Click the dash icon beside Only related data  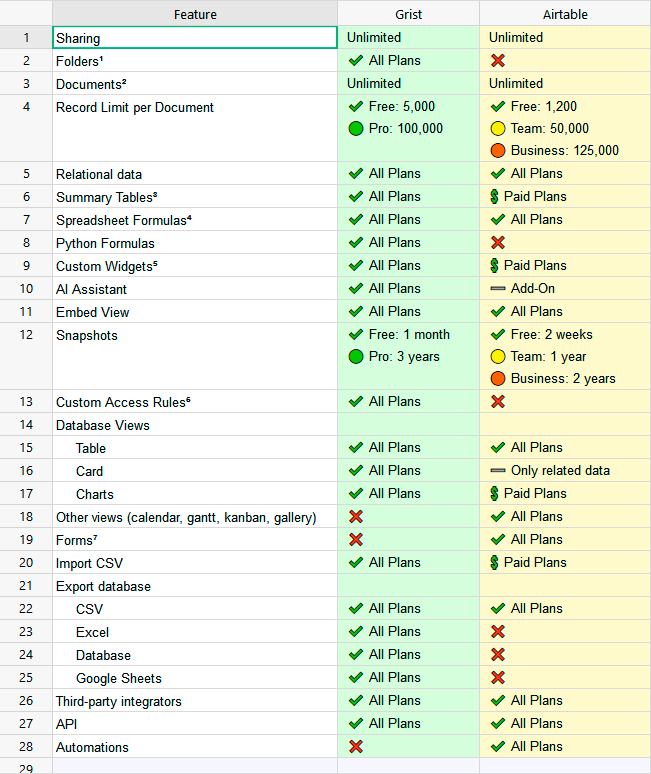tap(497, 471)
